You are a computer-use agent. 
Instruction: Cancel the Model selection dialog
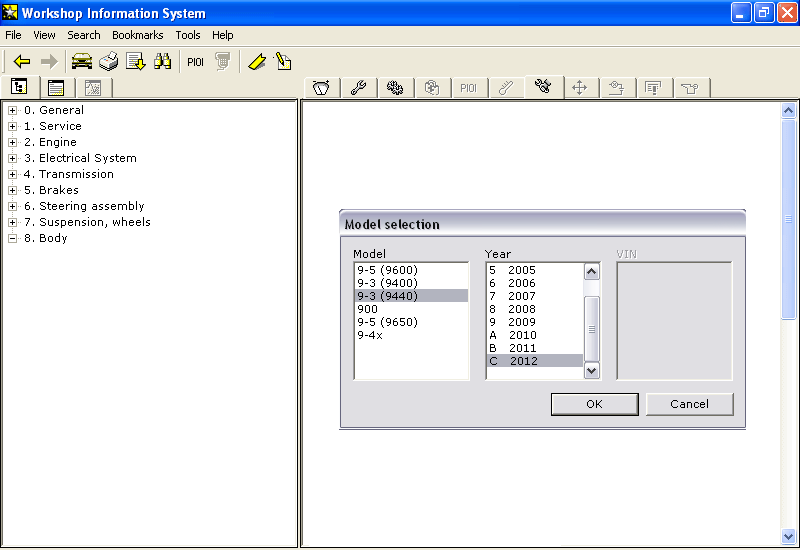[689, 404]
